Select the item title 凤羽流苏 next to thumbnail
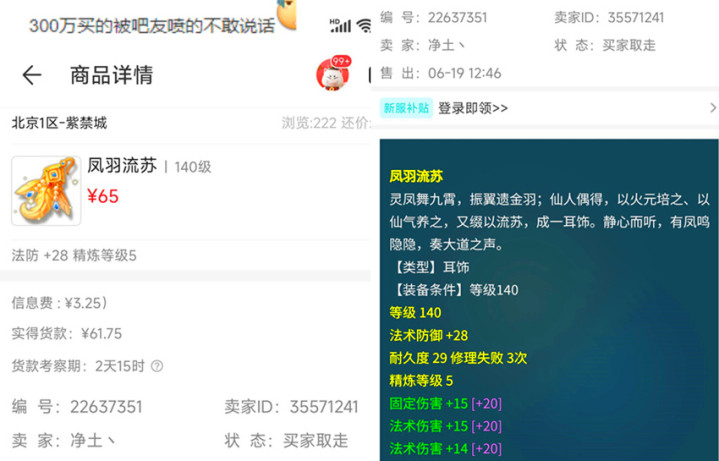 coord(122,166)
